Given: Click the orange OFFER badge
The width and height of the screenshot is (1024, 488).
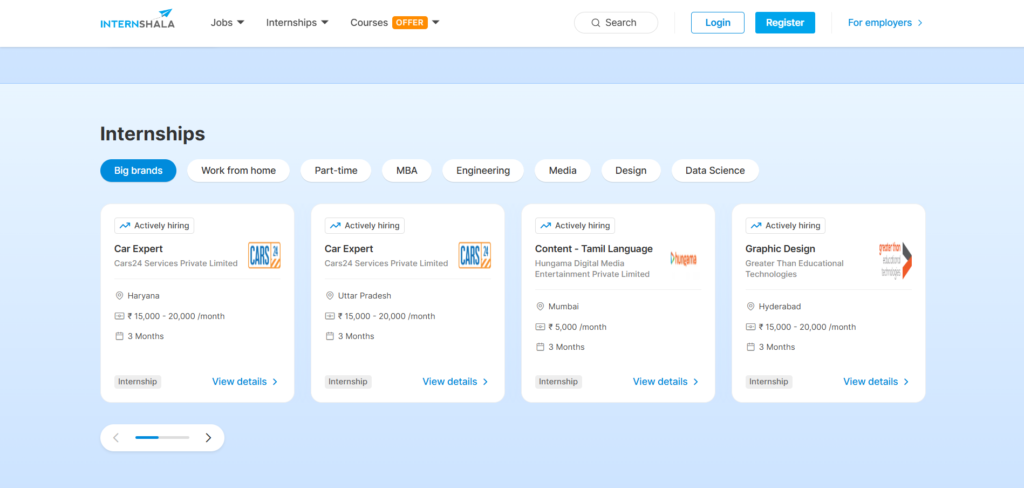Looking at the screenshot, I should (409, 22).
